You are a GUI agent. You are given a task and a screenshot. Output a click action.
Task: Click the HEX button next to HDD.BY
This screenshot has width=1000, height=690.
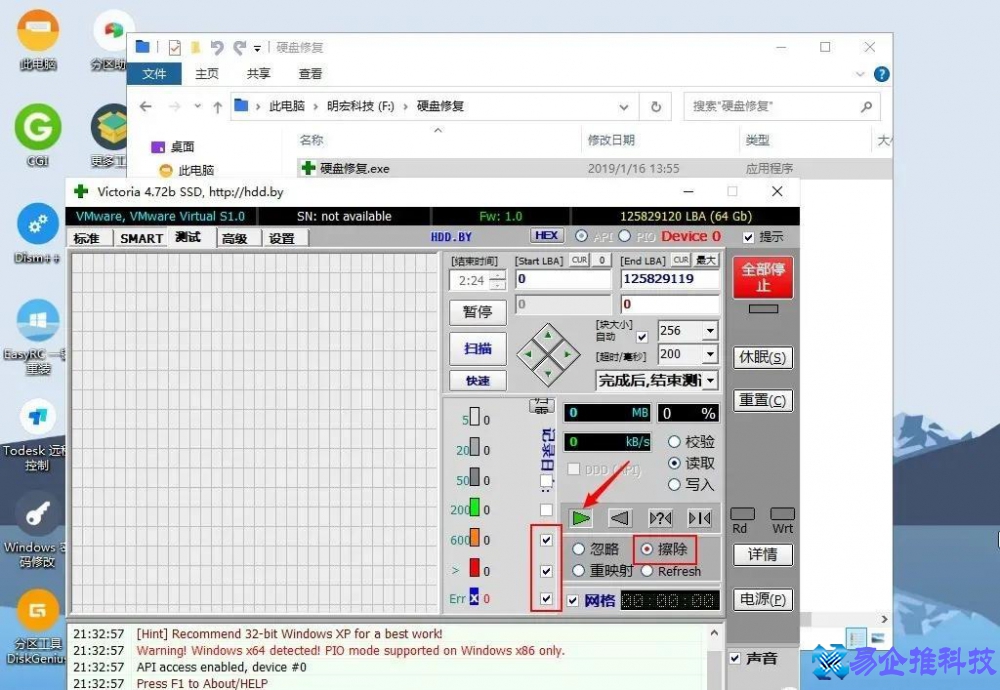tap(546, 235)
